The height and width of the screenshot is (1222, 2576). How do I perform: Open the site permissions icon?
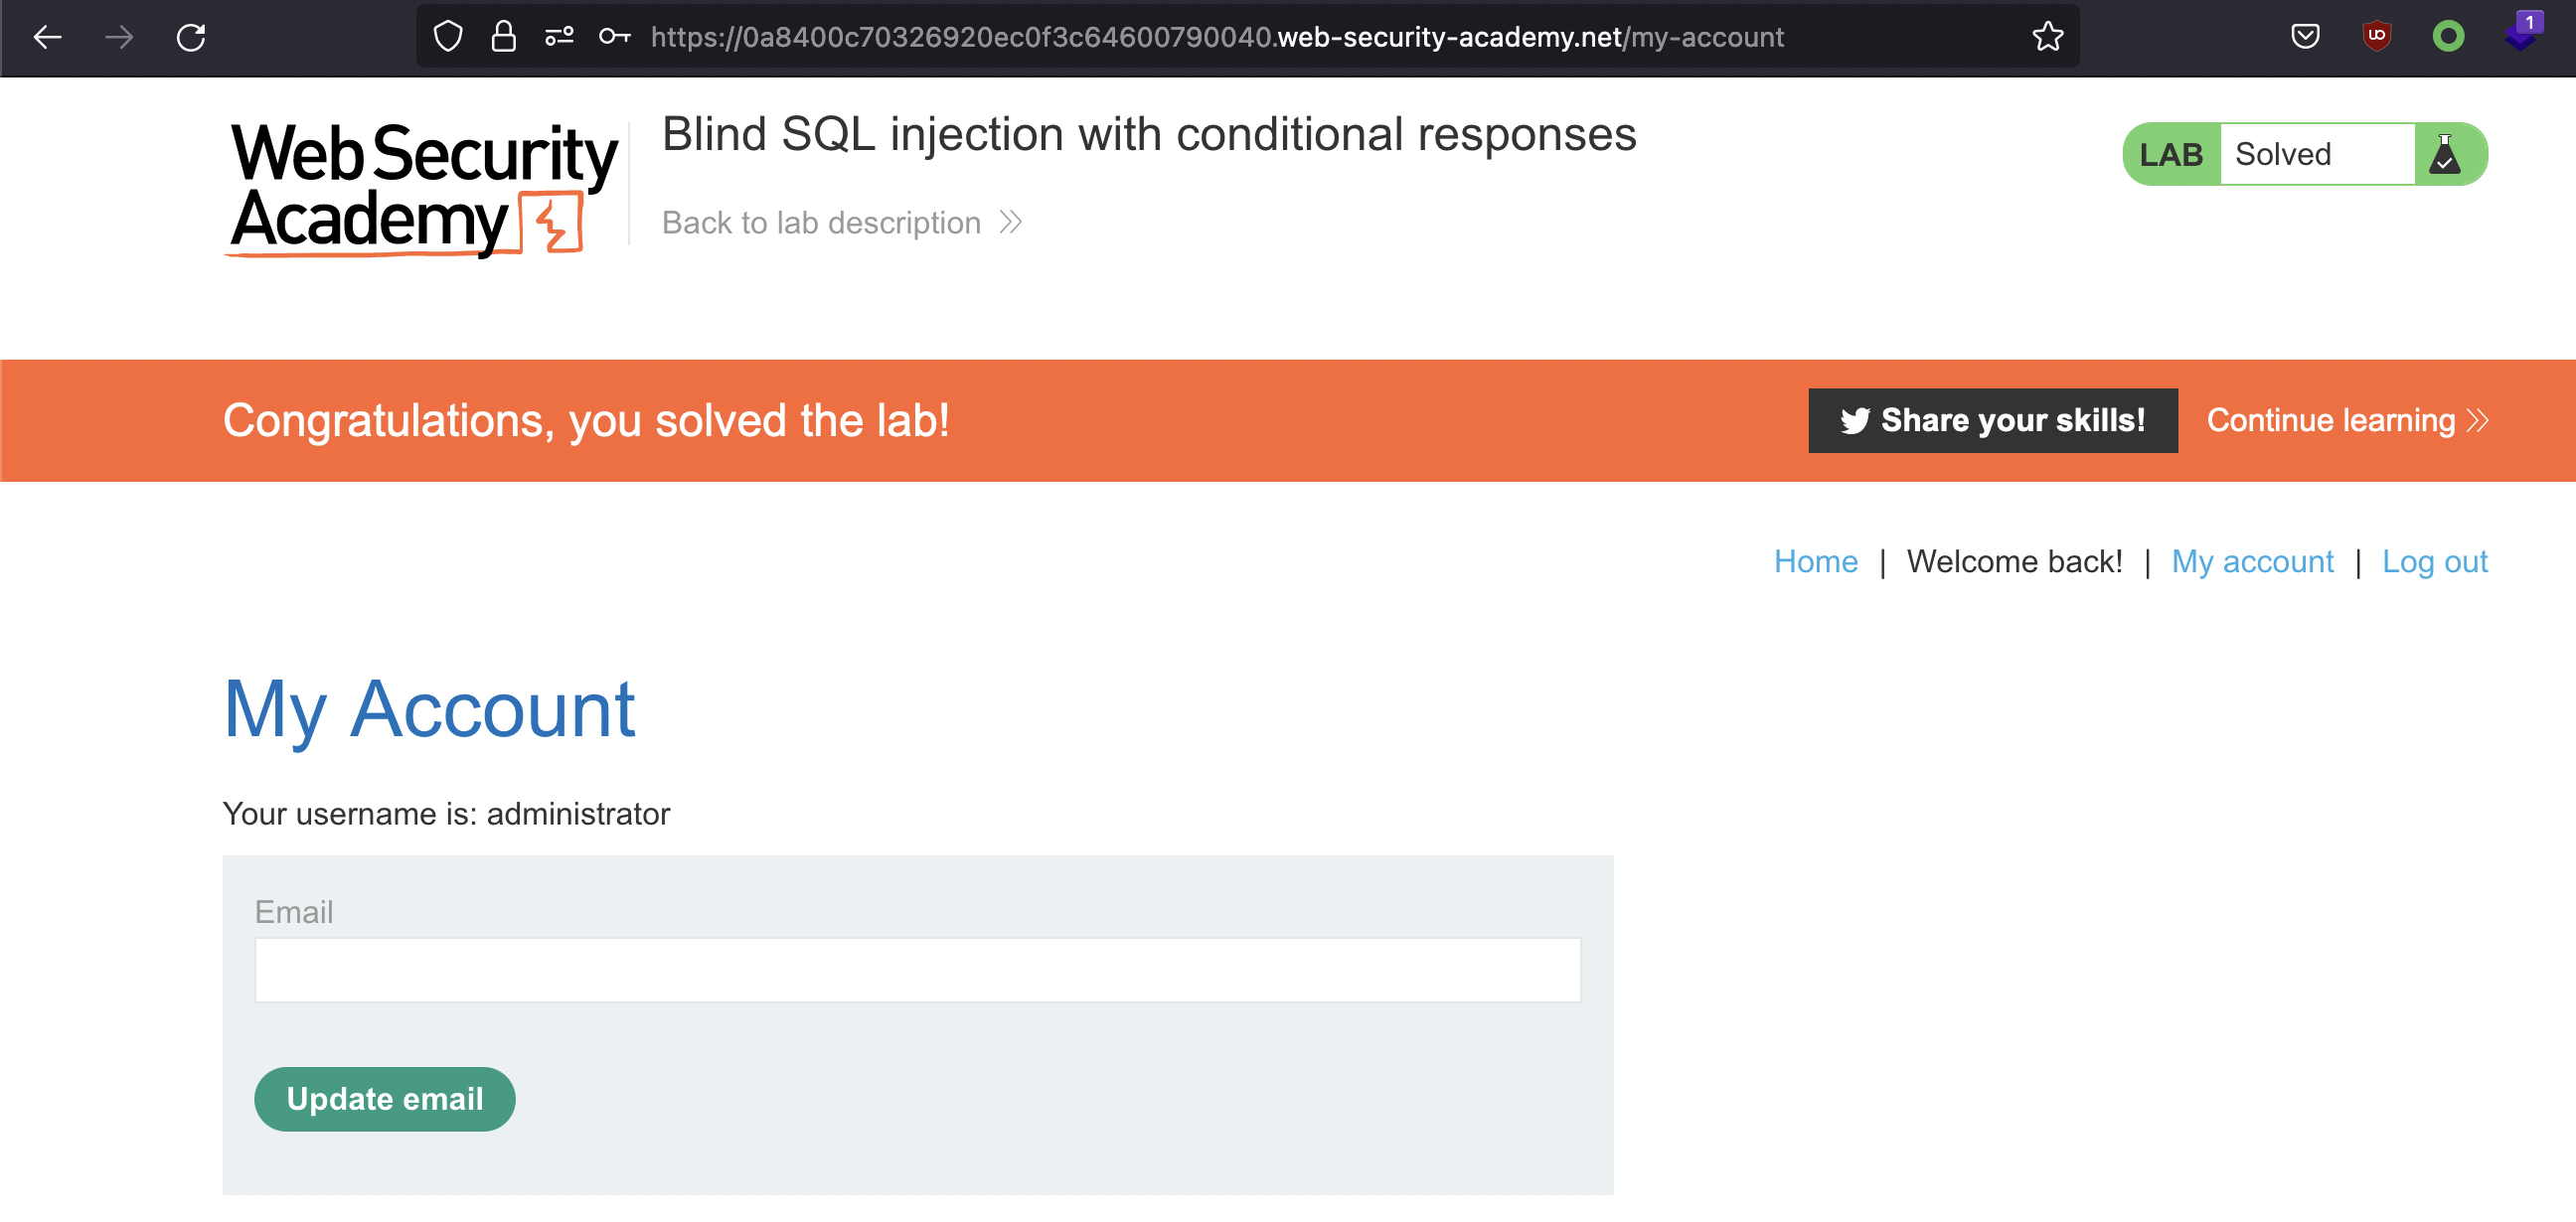tap(559, 37)
